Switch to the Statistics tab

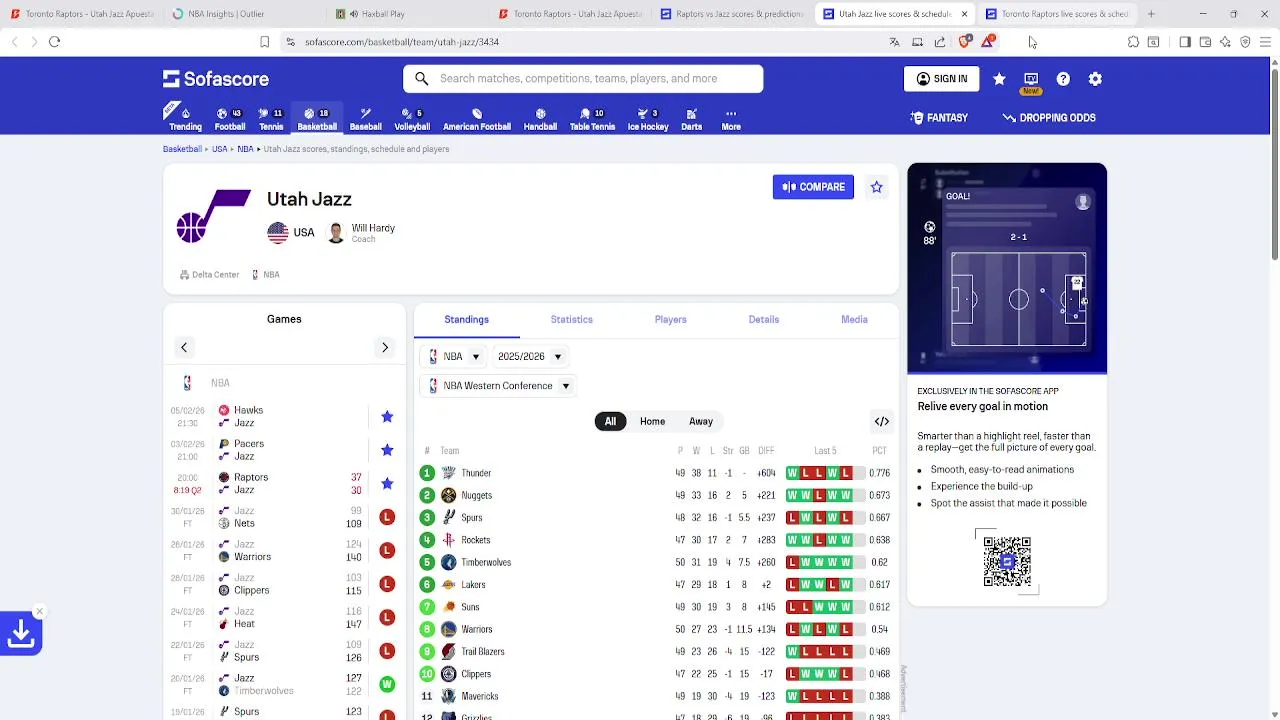[572, 320]
